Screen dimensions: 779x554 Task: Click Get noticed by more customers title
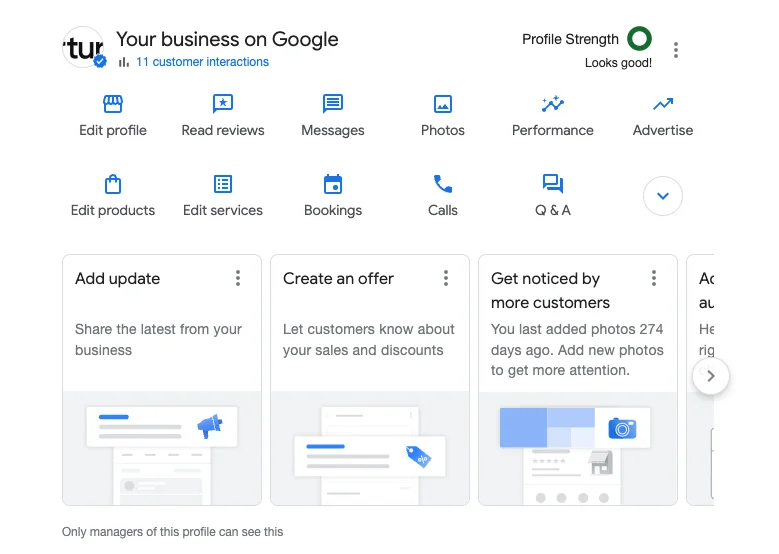(550, 291)
